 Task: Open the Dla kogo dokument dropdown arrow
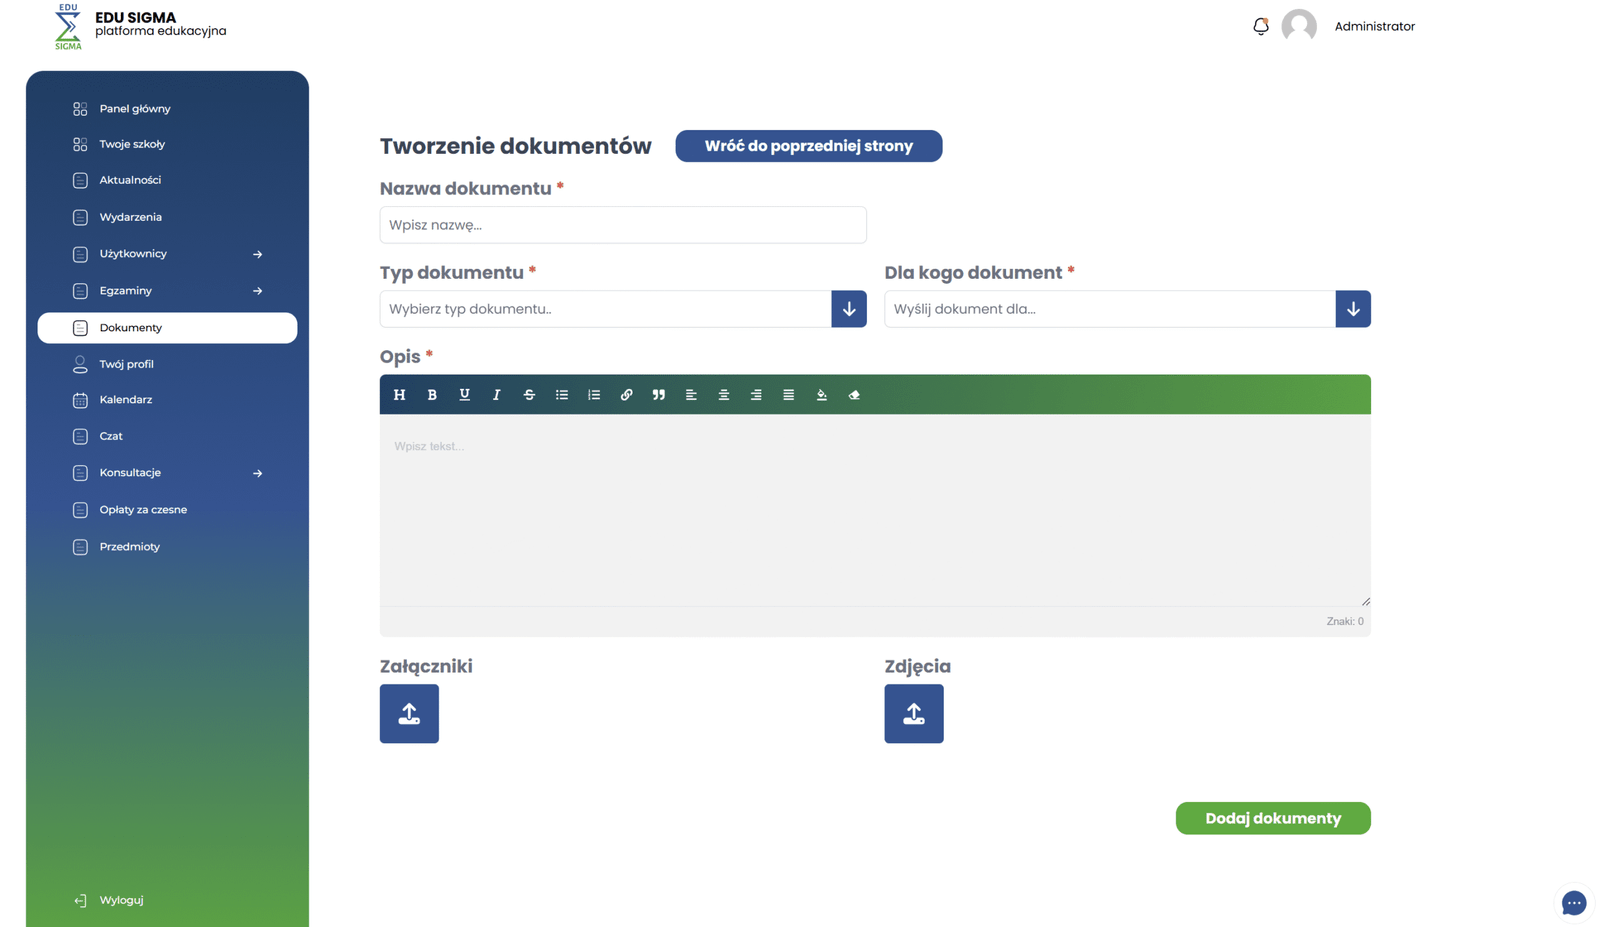1352,309
